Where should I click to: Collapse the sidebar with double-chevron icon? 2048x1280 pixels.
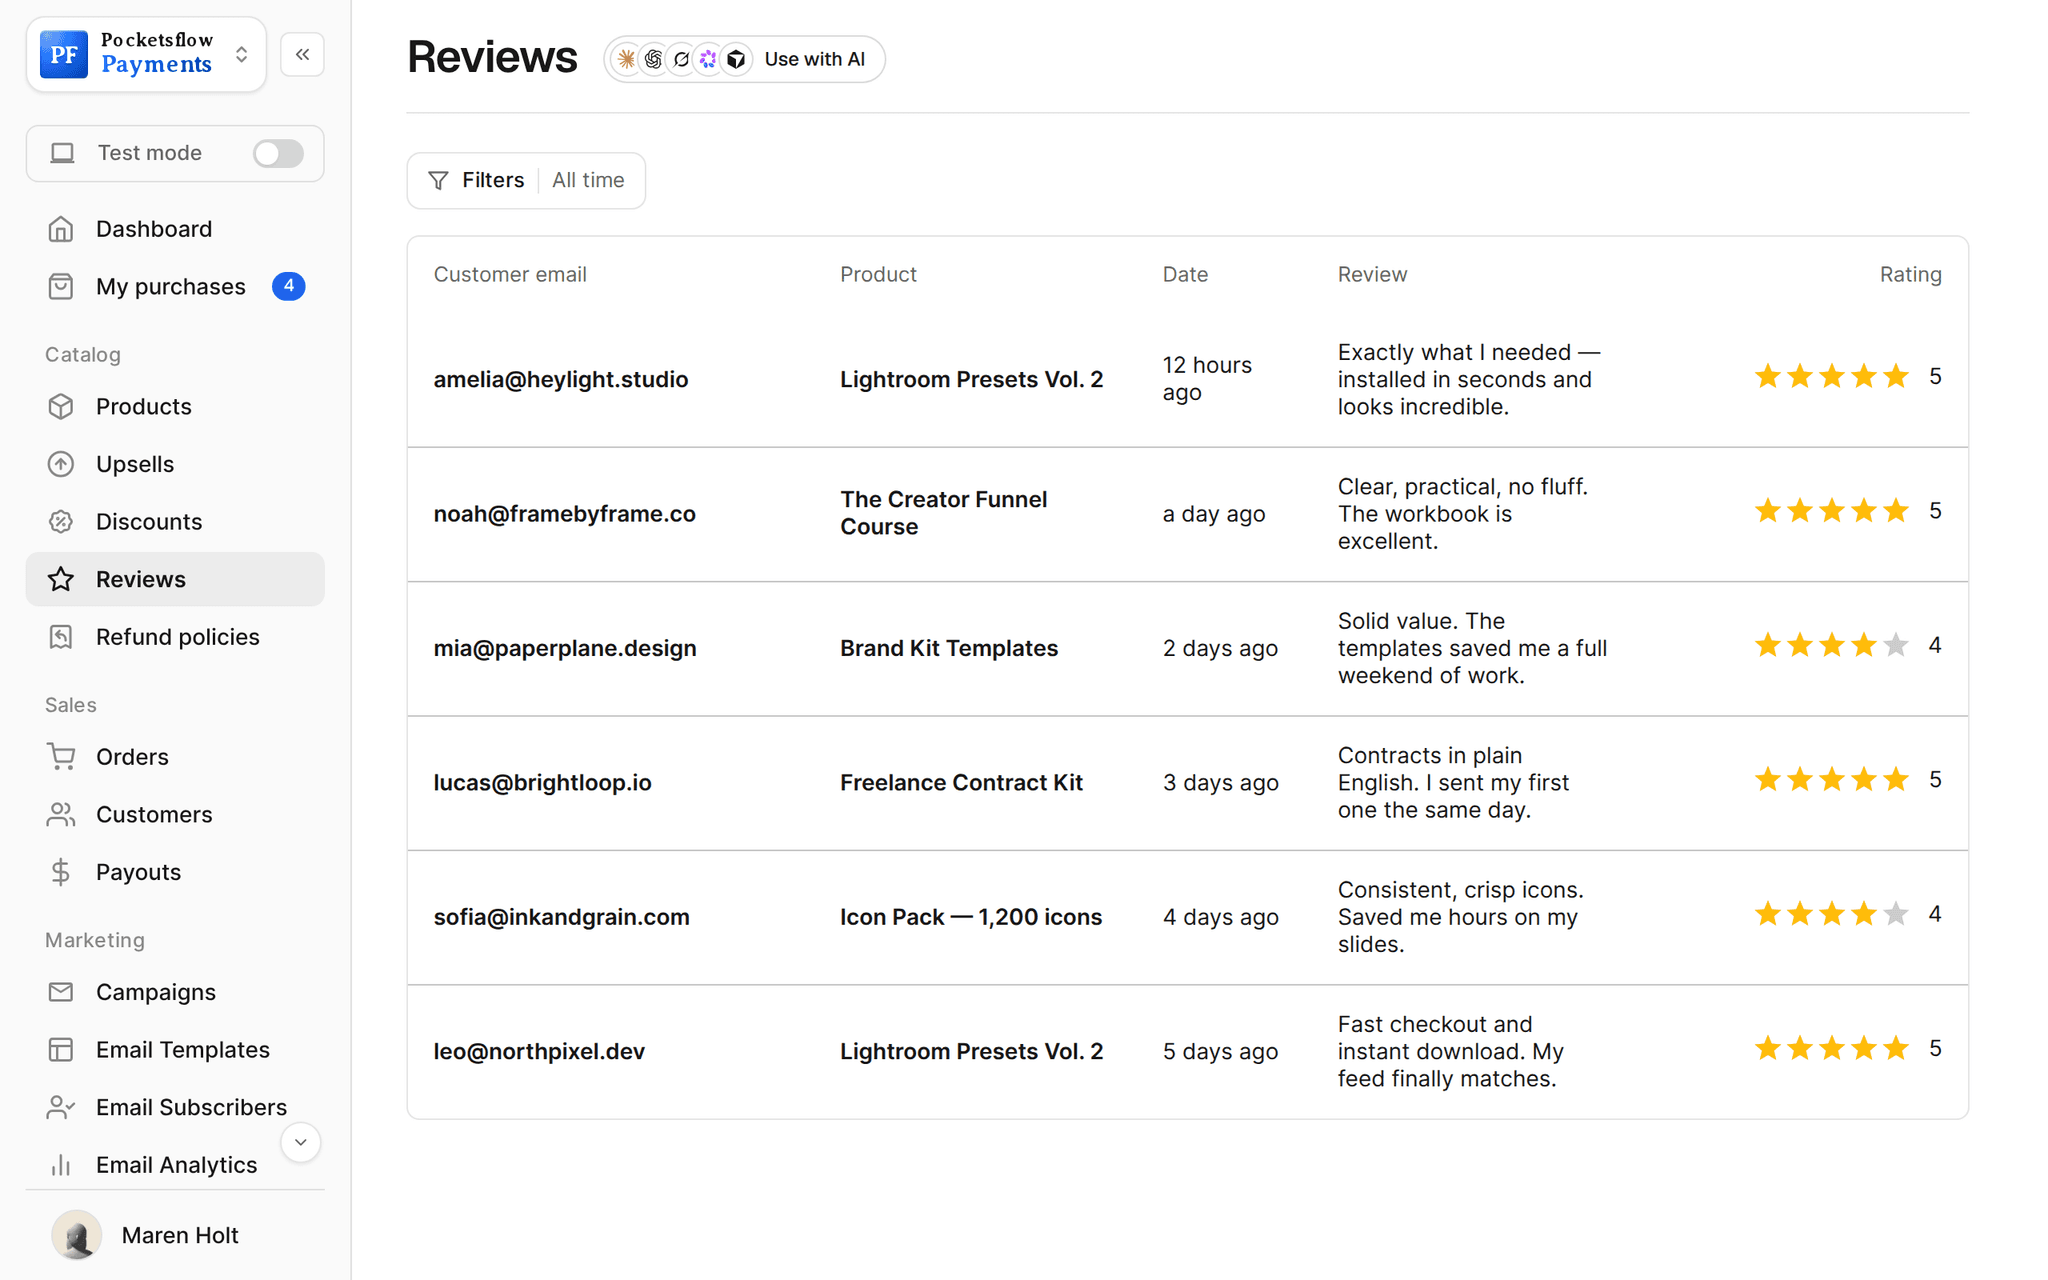click(302, 54)
